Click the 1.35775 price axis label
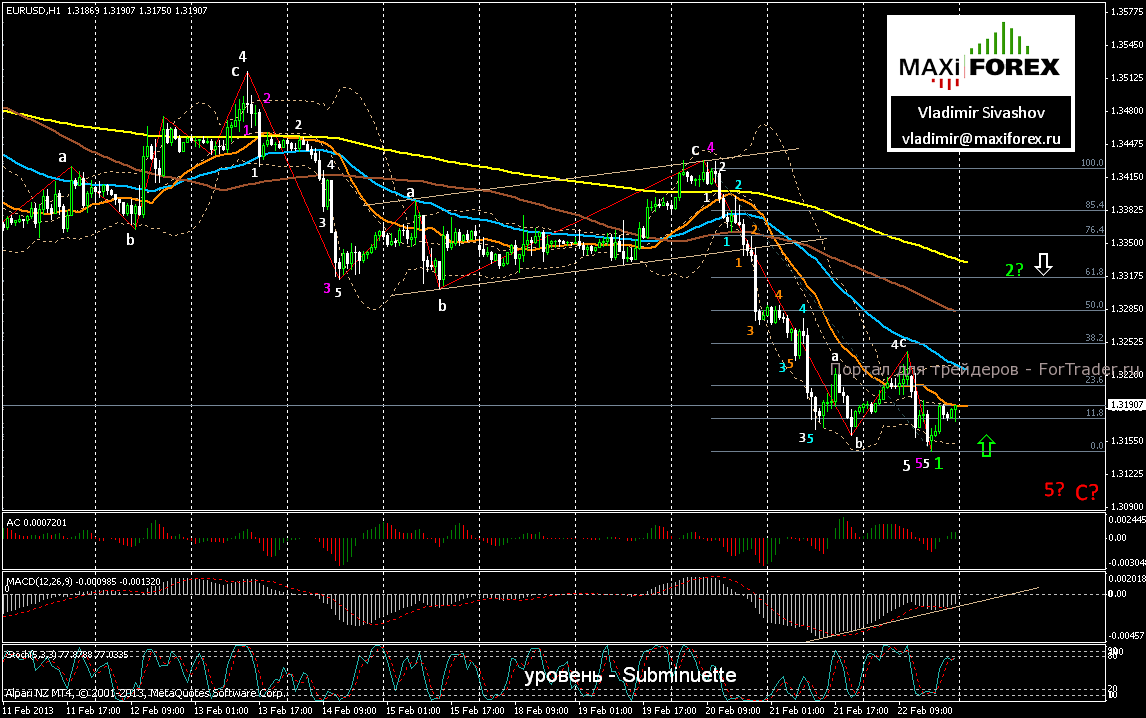This screenshot has height=718, width=1146. pyautogui.click(x=1126, y=12)
